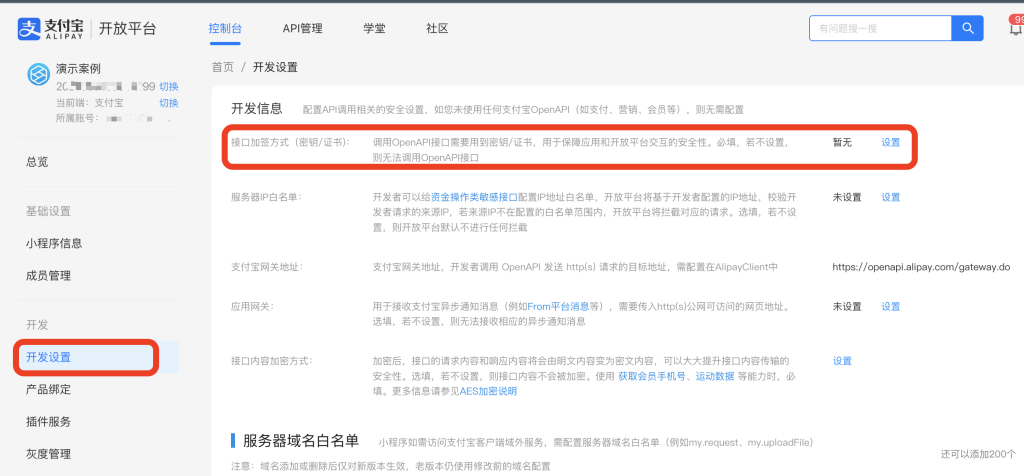Open the notification bell icon

pyautogui.click(x=1015, y=28)
